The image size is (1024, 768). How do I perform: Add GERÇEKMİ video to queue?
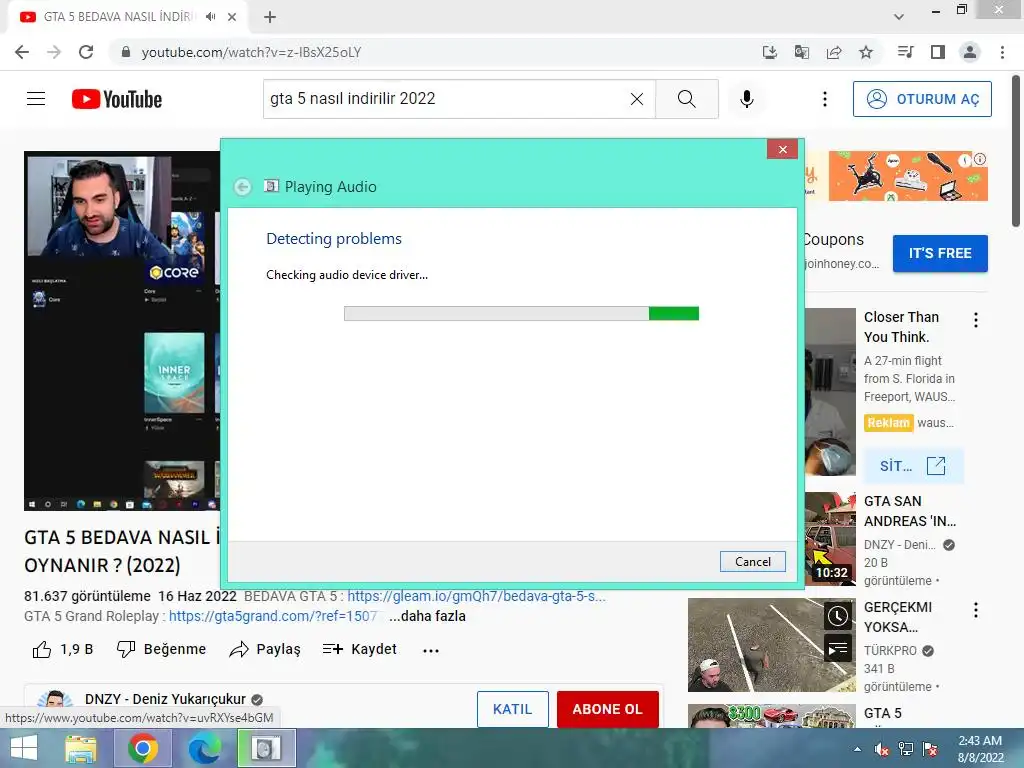838,648
